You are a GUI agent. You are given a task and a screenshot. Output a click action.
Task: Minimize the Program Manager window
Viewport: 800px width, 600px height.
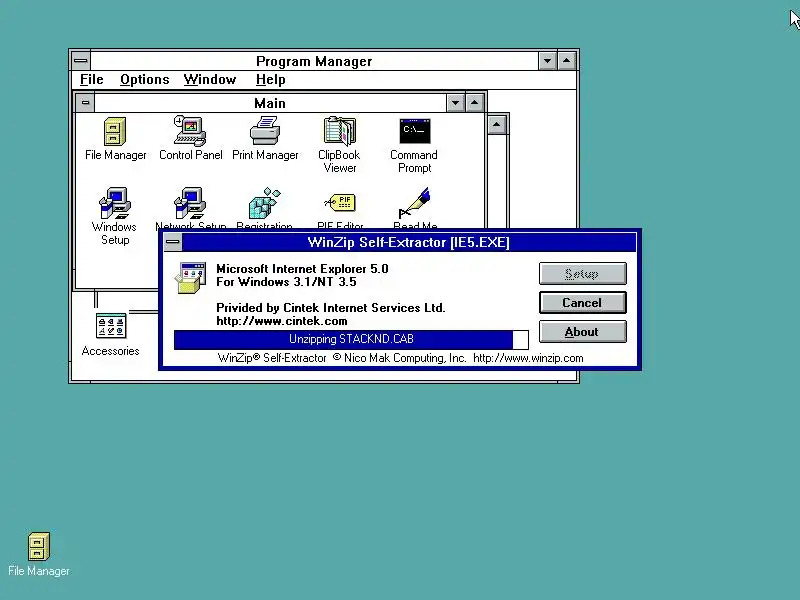click(x=547, y=61)
